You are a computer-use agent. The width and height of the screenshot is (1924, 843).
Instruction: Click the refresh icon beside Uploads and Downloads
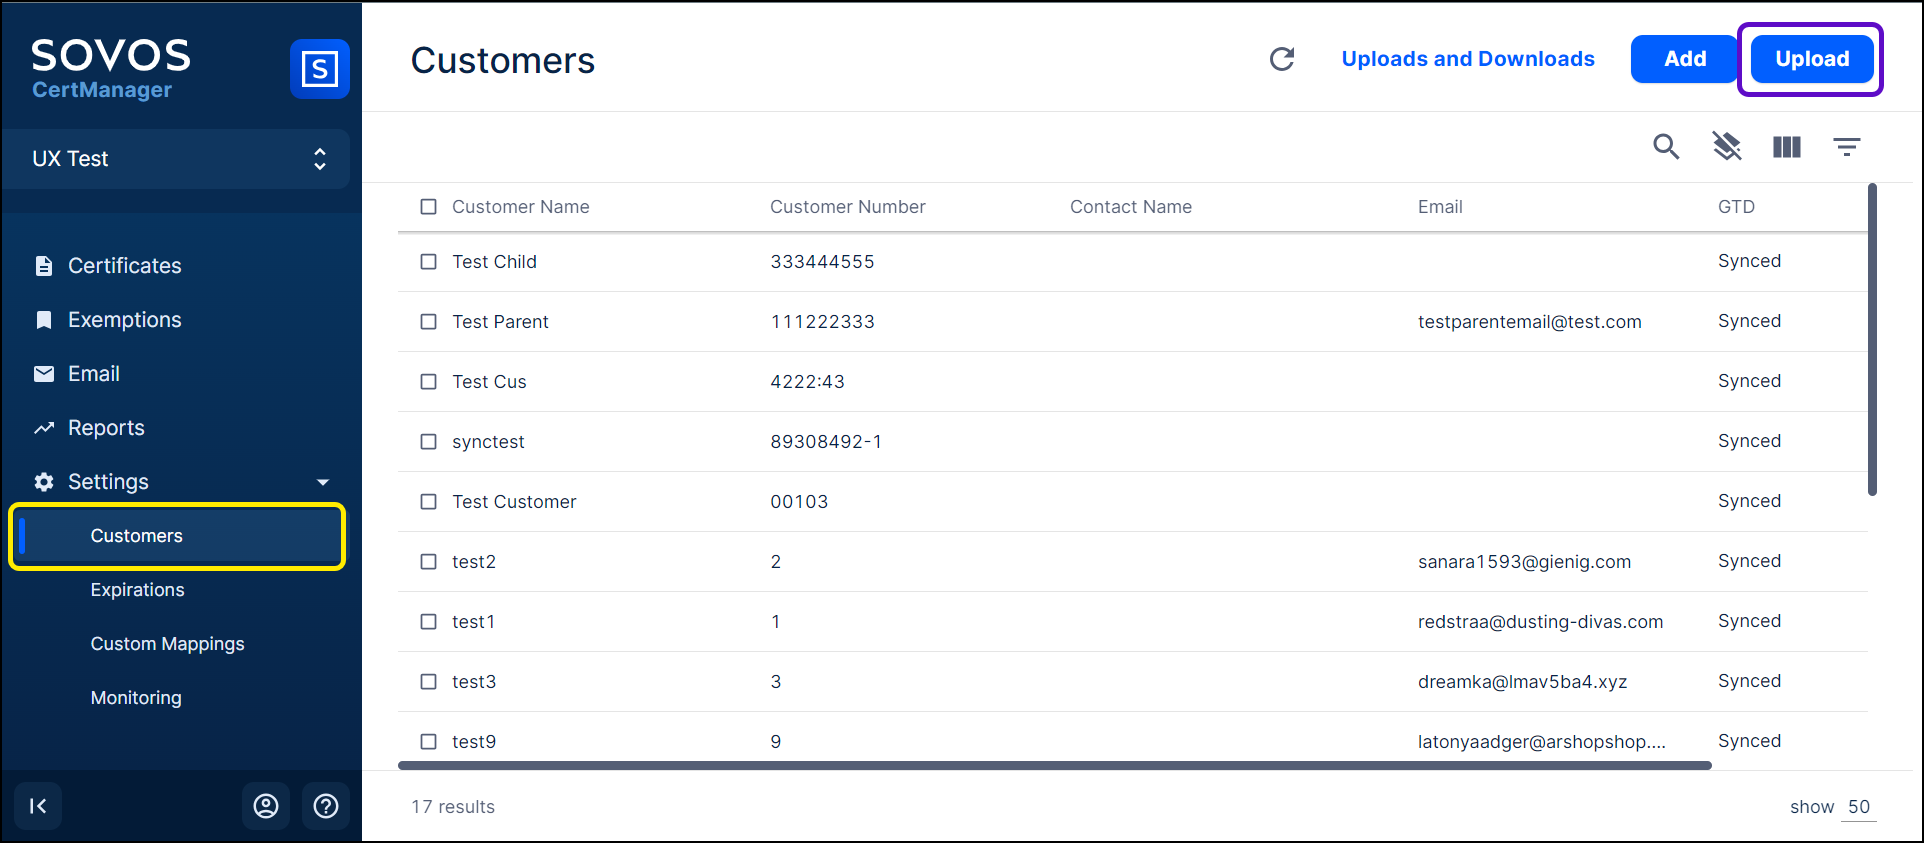point(1281,59)
